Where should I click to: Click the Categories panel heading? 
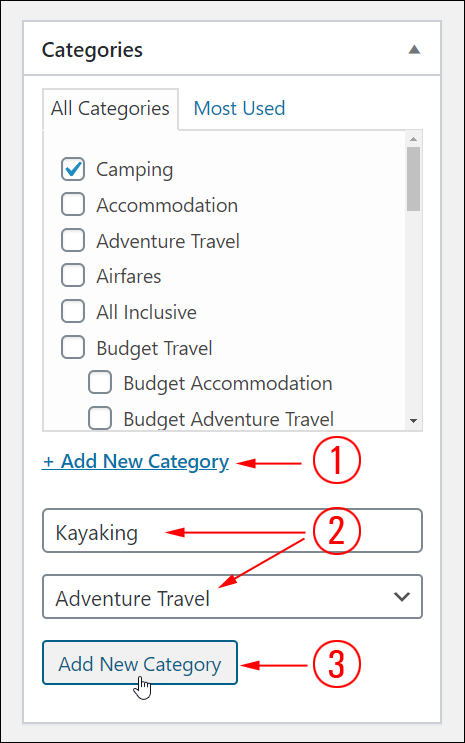[92, 50]
